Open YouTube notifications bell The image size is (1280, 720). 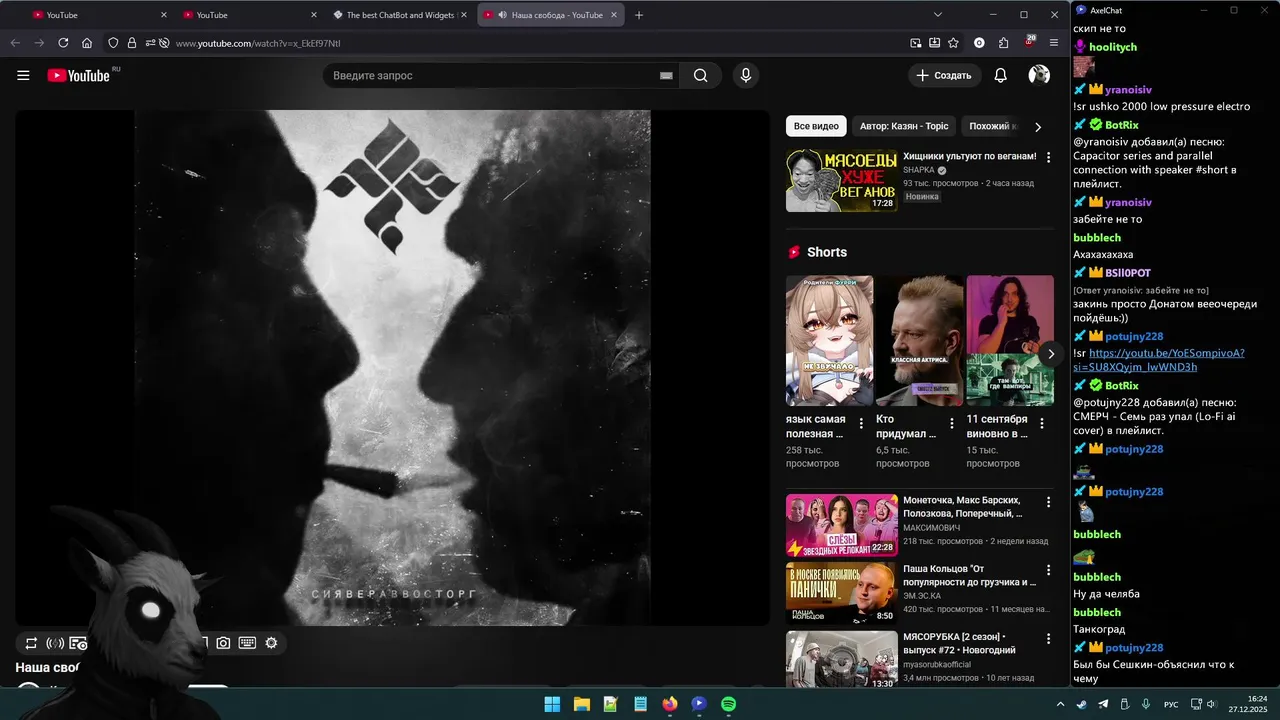(1000, 75)
